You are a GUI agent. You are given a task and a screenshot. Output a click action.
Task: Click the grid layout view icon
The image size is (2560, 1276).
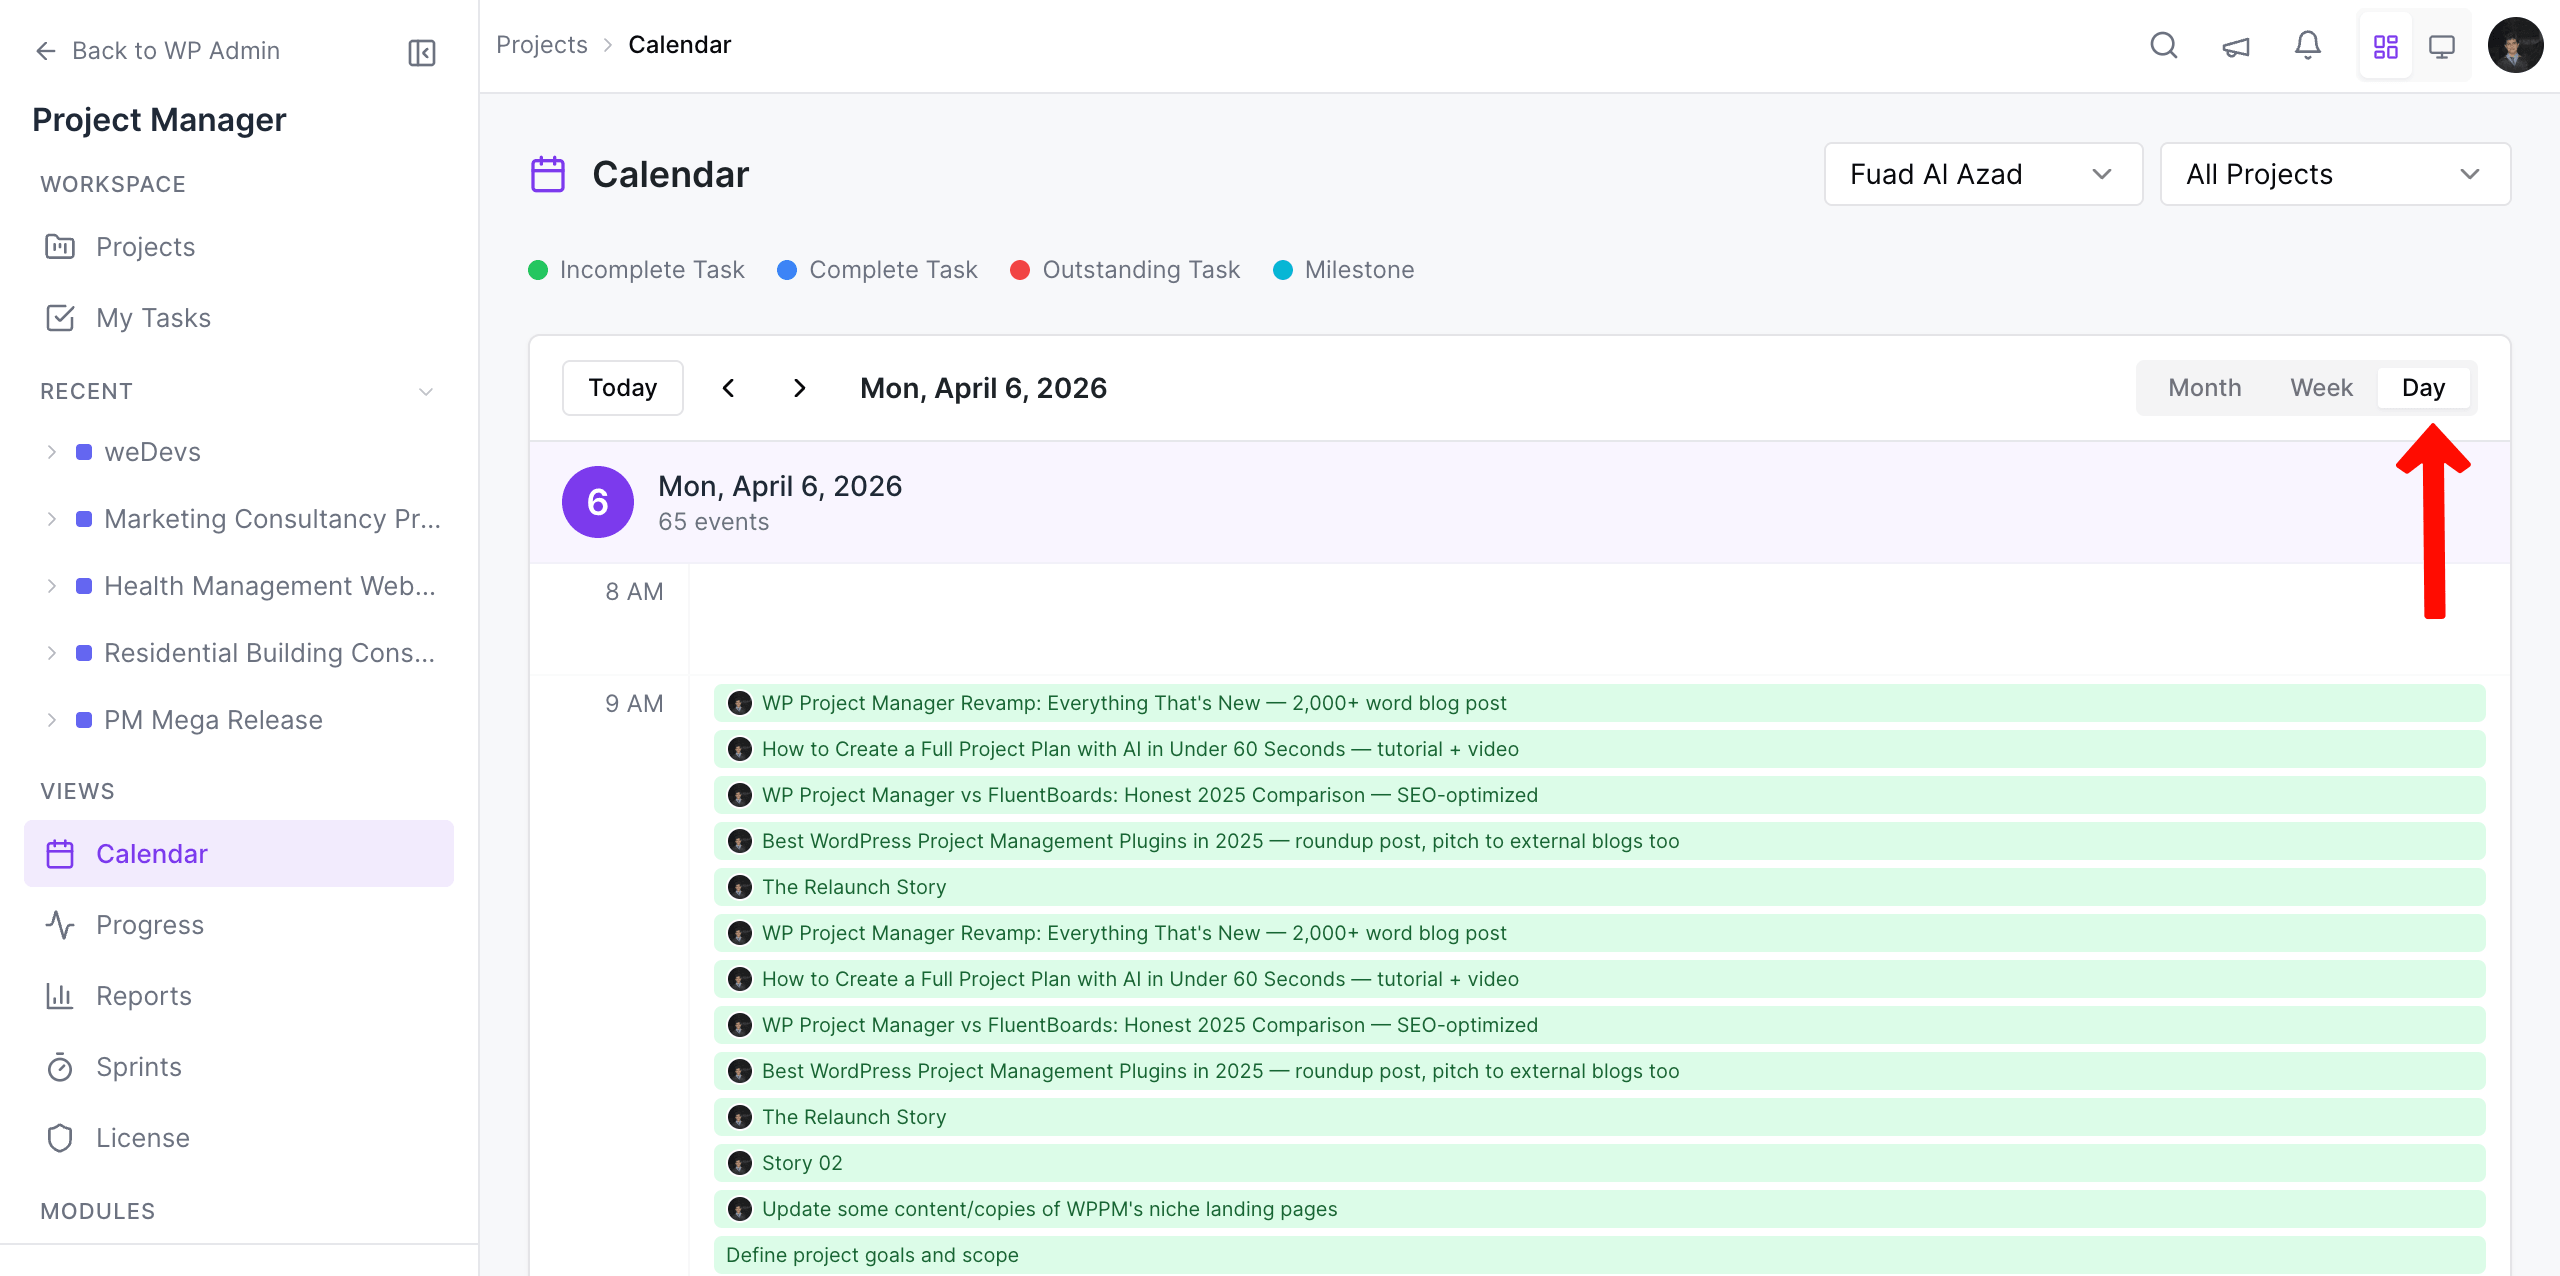point(2386,46)
